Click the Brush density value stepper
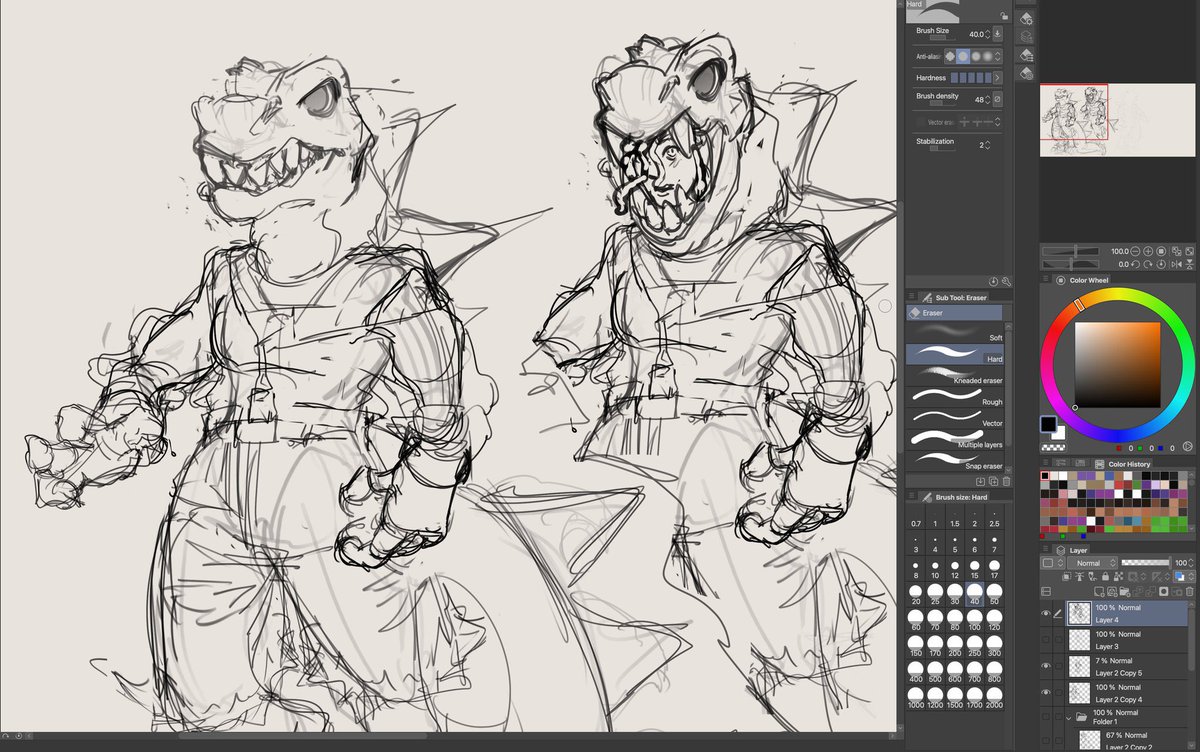This screenshot has height=752, width=1200. click(986, 99)
